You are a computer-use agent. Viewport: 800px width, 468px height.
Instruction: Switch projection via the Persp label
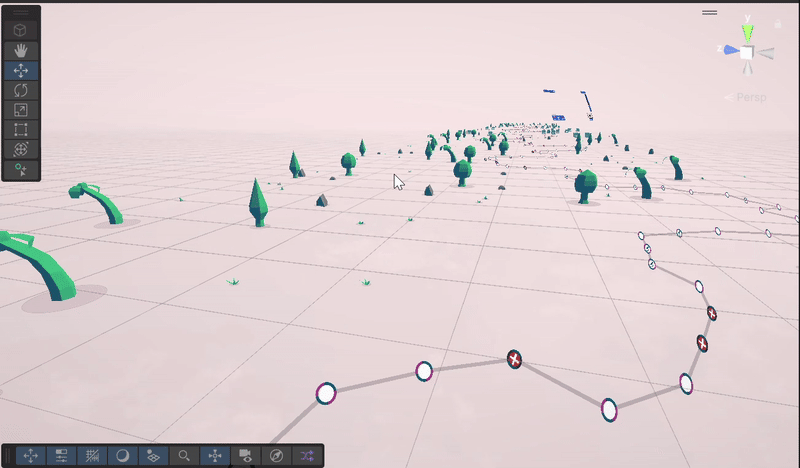[x=751, y=97]
